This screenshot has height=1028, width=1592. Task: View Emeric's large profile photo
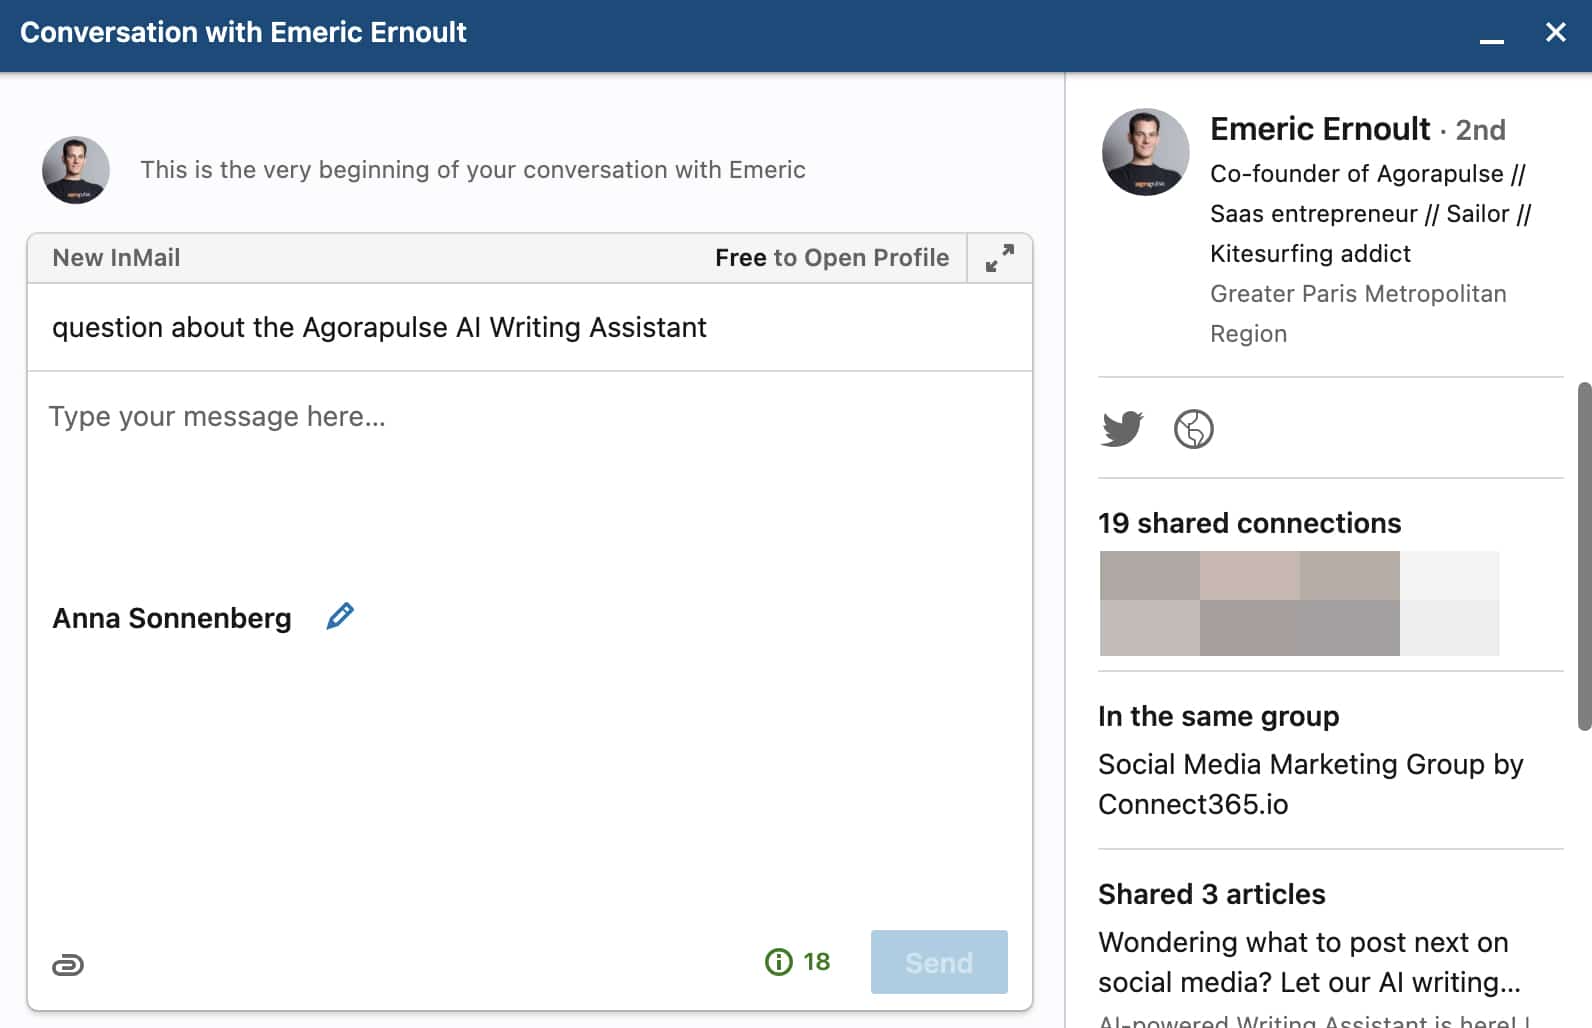click(x=1145, y=152)
